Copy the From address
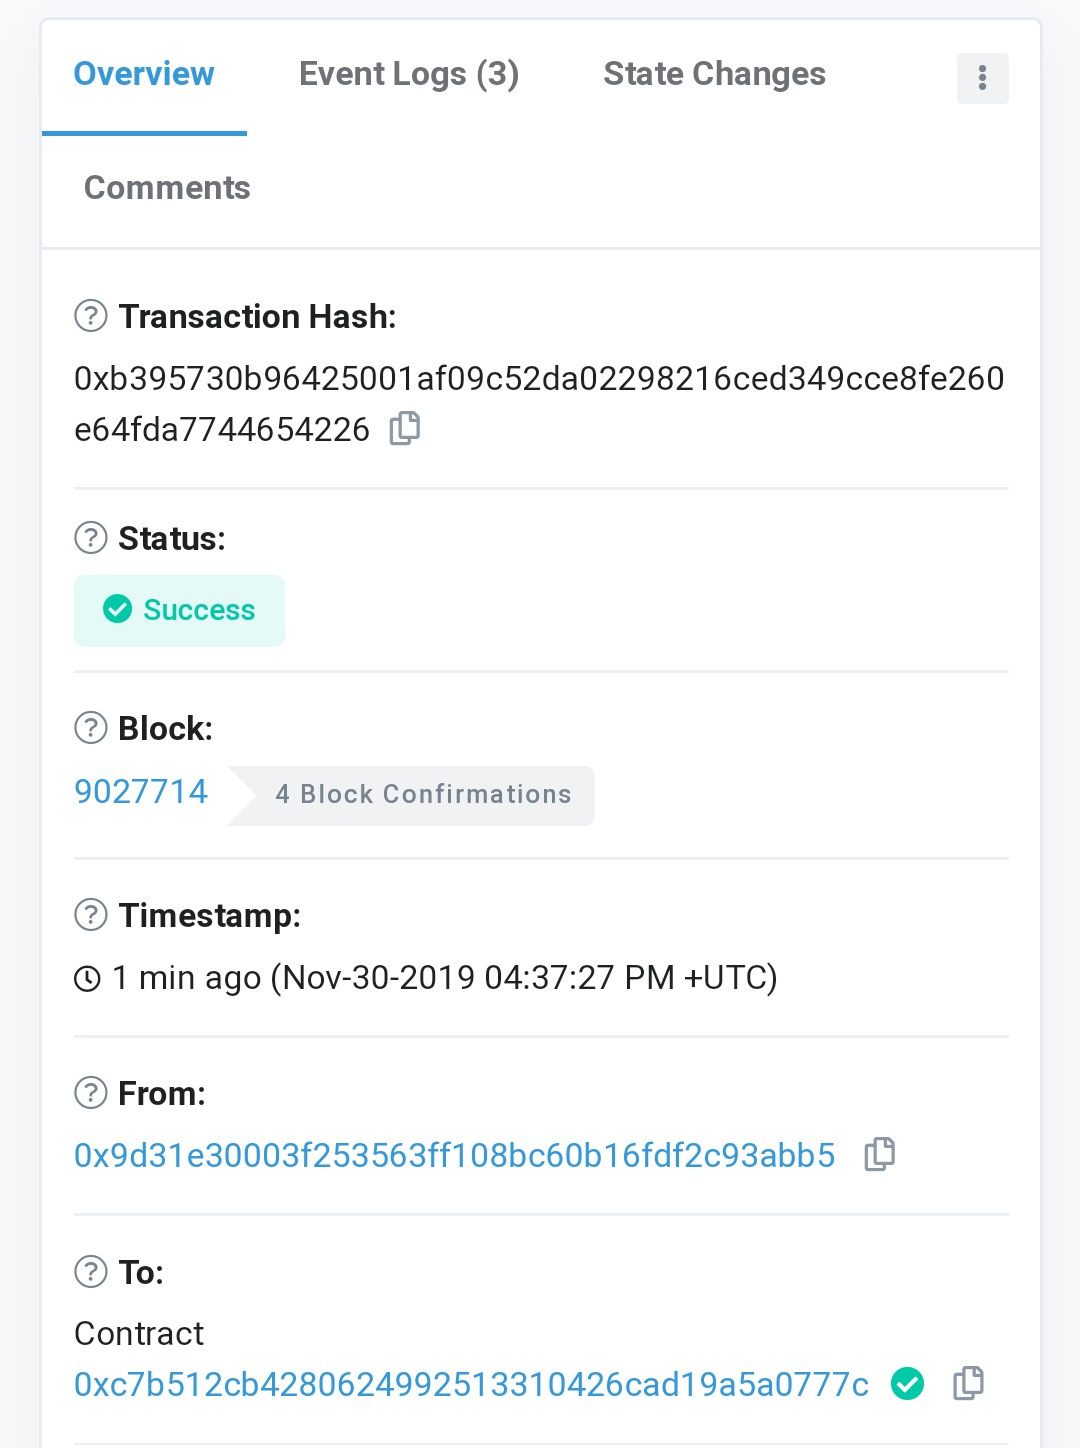The width and height of the screenshot is (1080, 1448). point(880,1154)
